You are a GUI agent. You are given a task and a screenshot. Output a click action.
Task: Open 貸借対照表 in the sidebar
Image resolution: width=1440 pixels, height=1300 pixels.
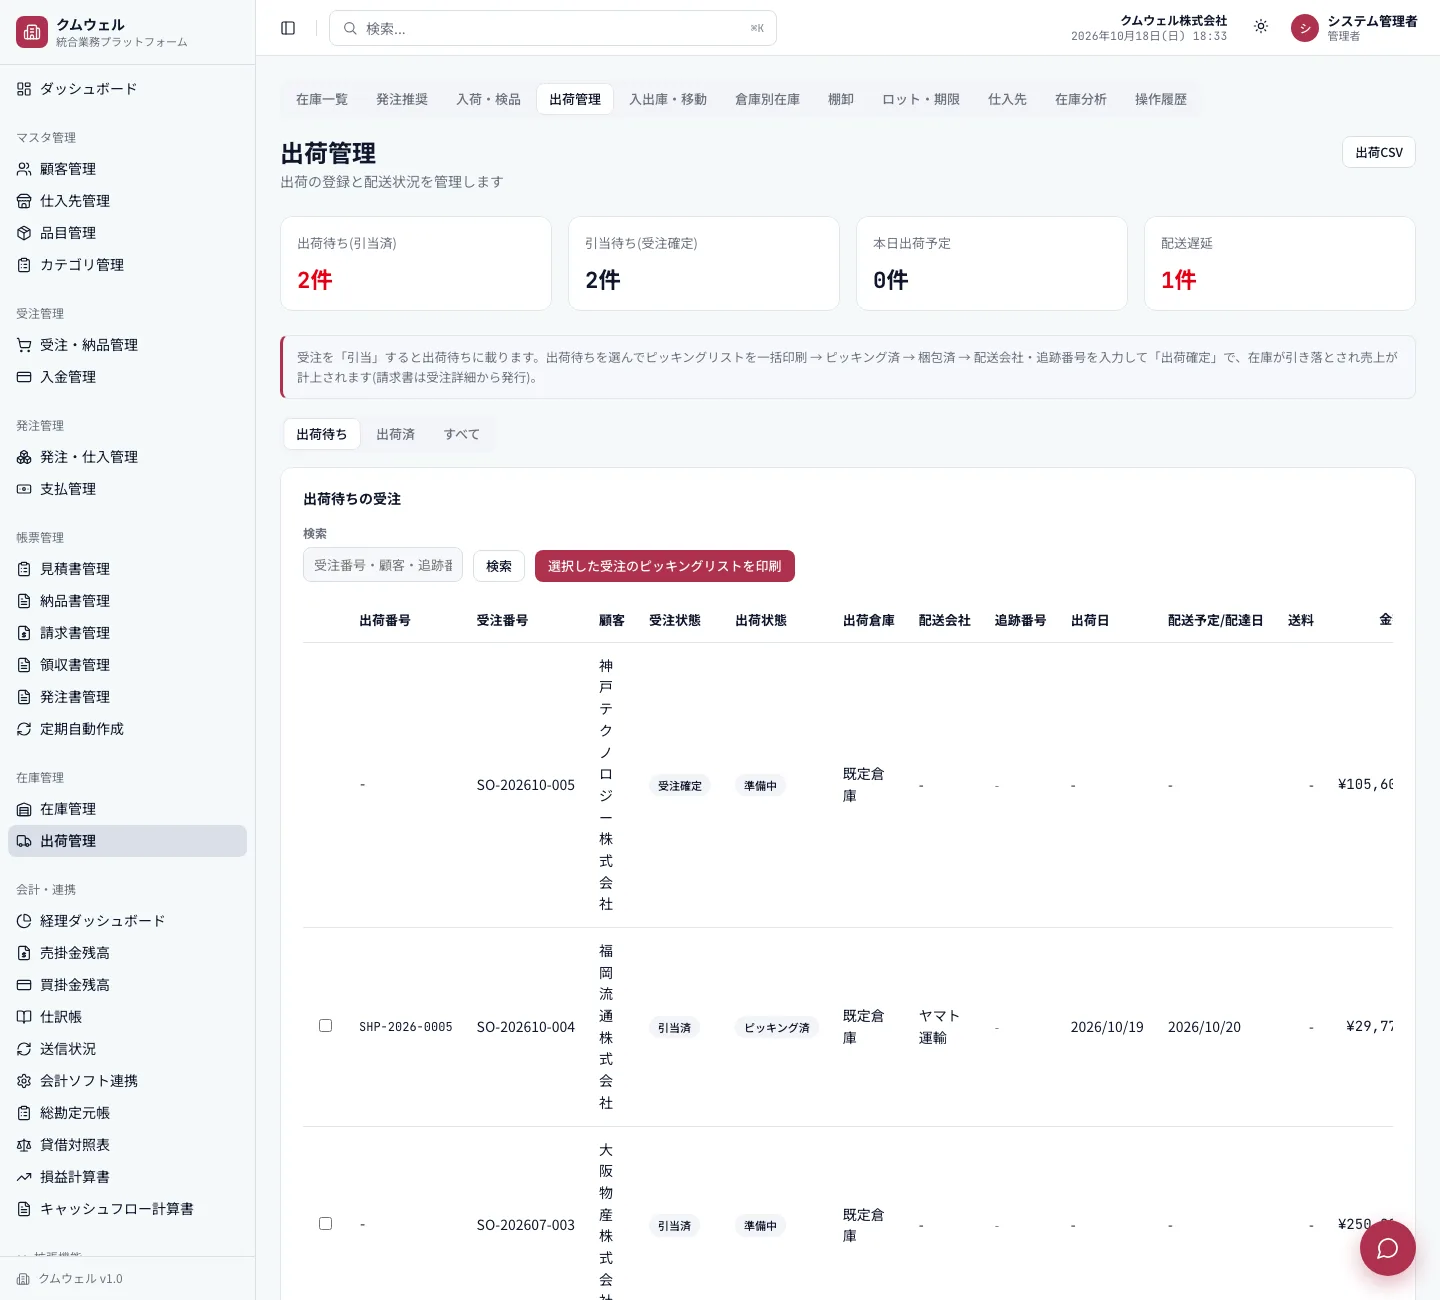128,1145
